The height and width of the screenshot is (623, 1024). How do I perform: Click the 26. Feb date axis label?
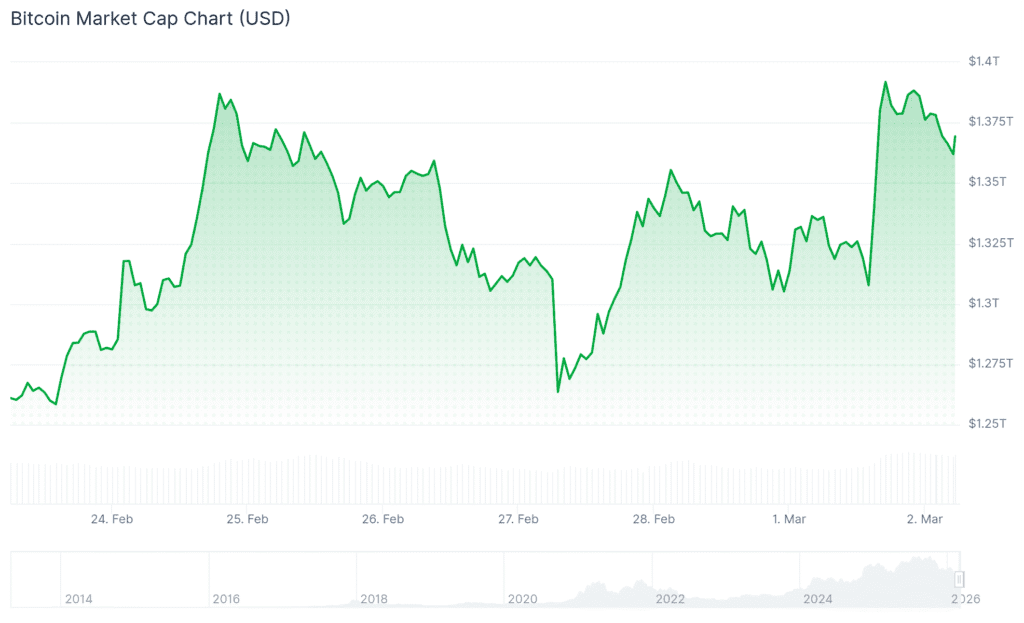pos(383,519)
